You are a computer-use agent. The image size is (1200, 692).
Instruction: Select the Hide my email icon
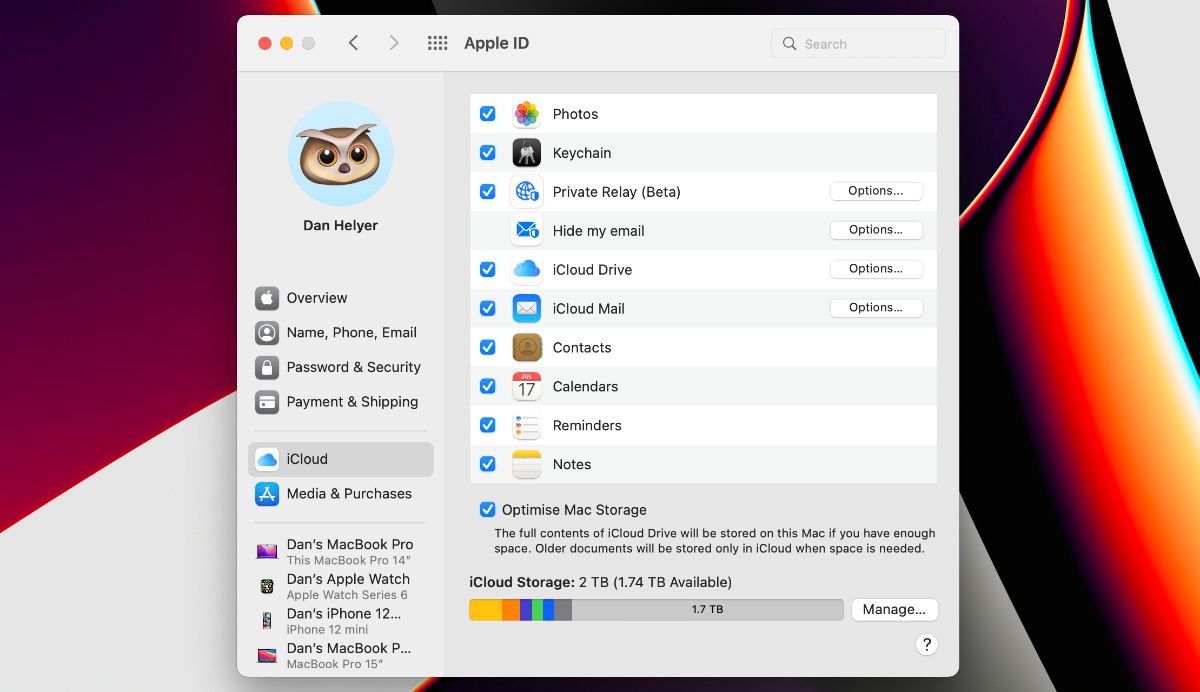tap(525, 230)
